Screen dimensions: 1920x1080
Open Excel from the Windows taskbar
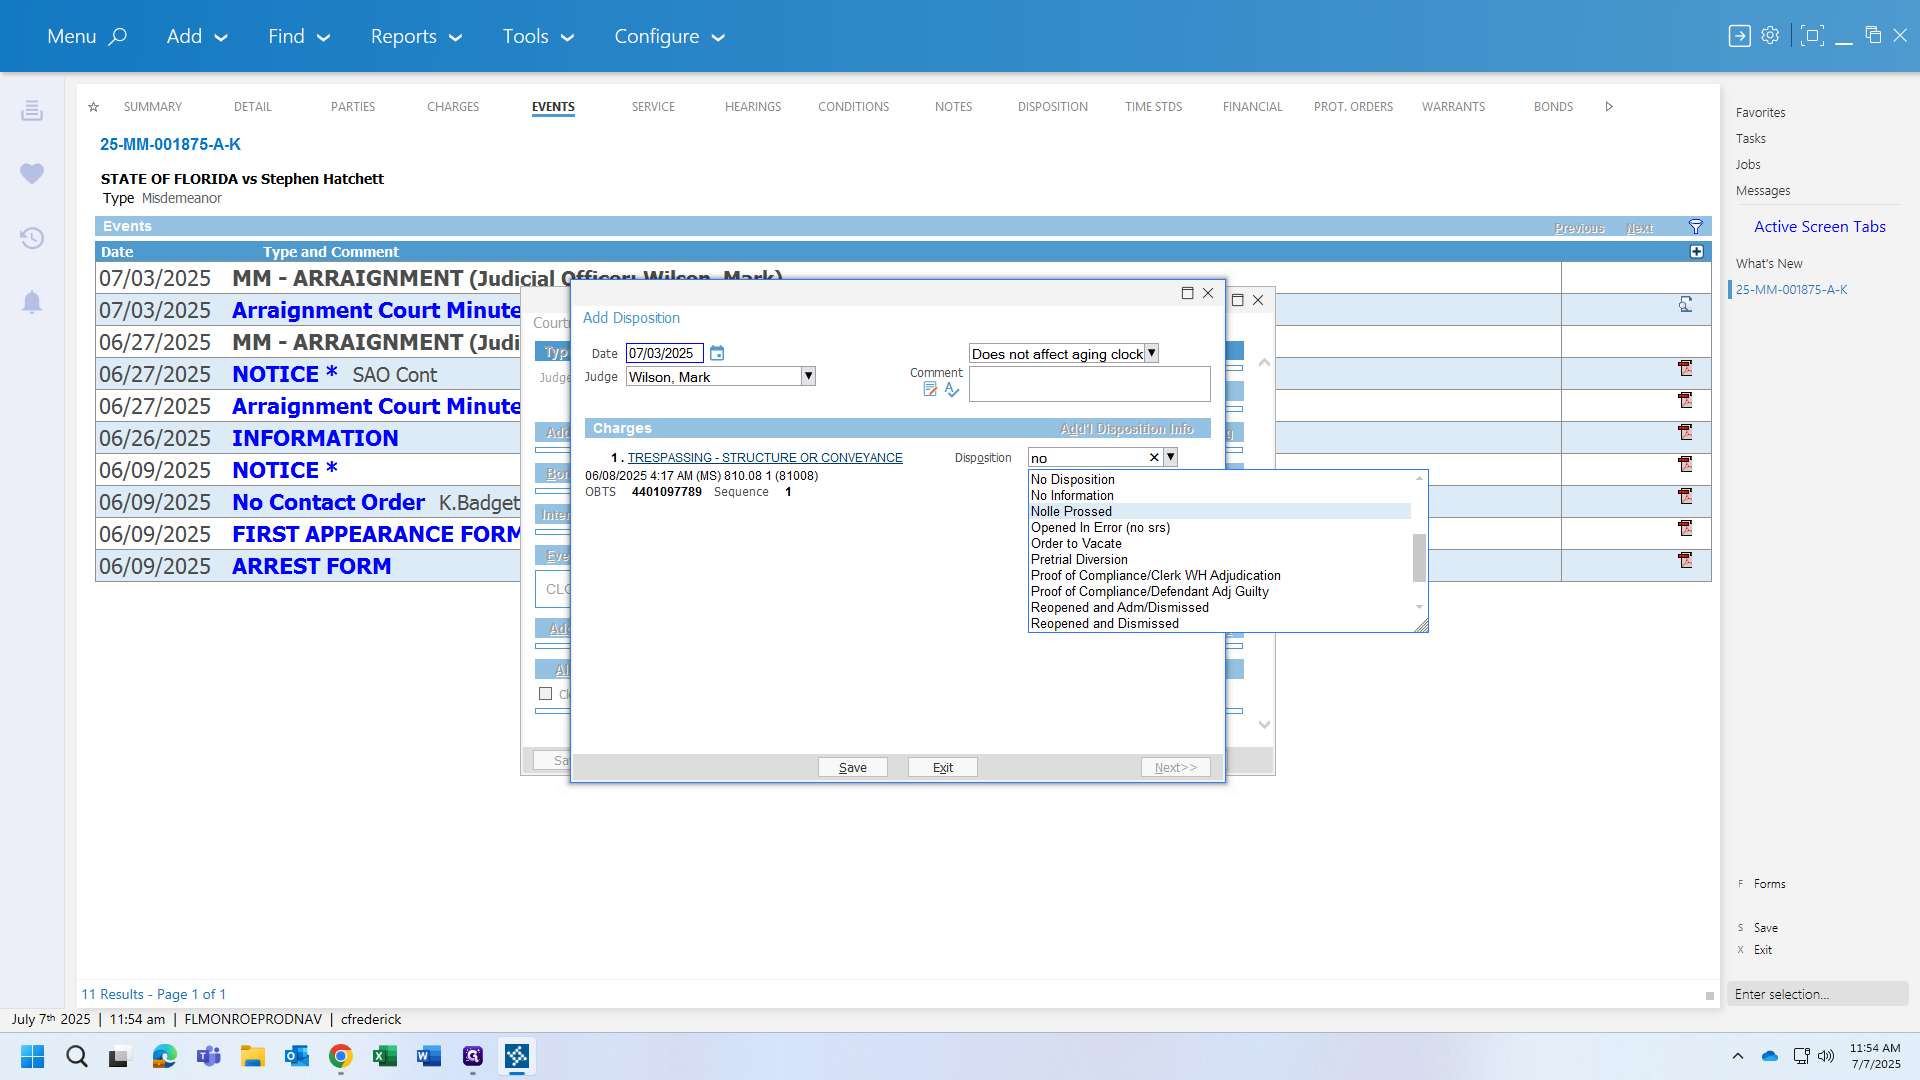[x=385, y=1056]
